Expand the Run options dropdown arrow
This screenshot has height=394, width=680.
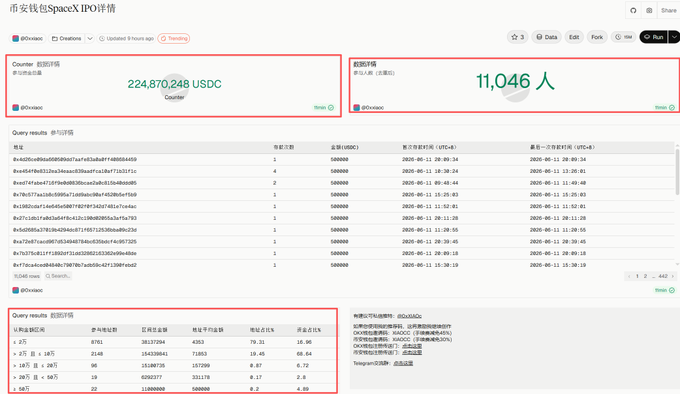coord(674,37)
